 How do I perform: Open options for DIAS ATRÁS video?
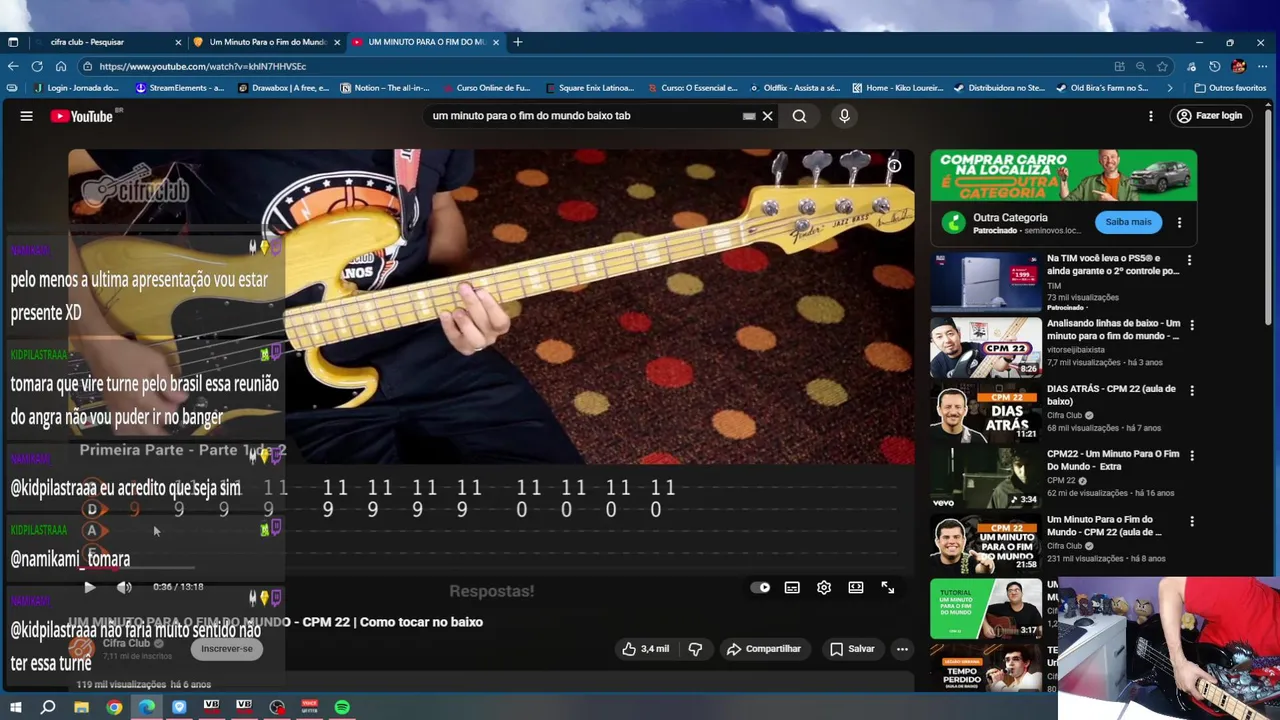tap(1192, 390)
